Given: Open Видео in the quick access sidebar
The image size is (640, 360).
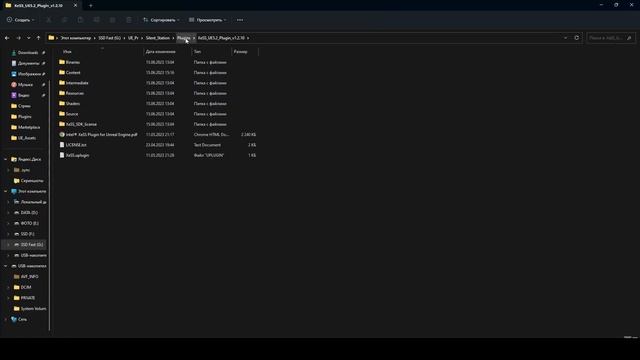Looking at the screenshot, I should tap(23, 95).
